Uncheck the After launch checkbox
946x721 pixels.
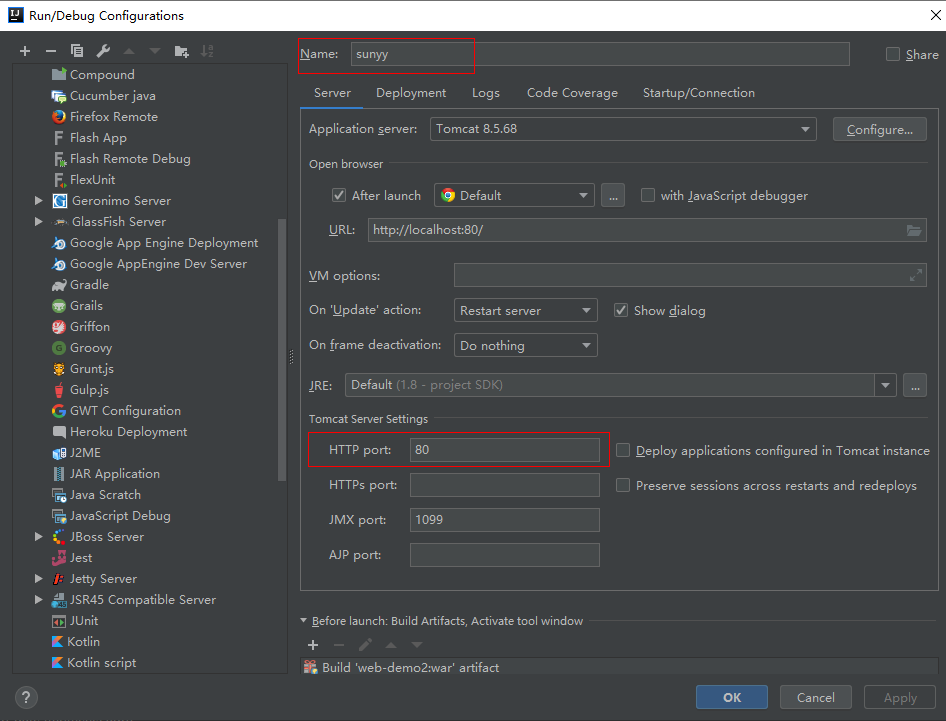pyautogui.click(x=339, y=196)
